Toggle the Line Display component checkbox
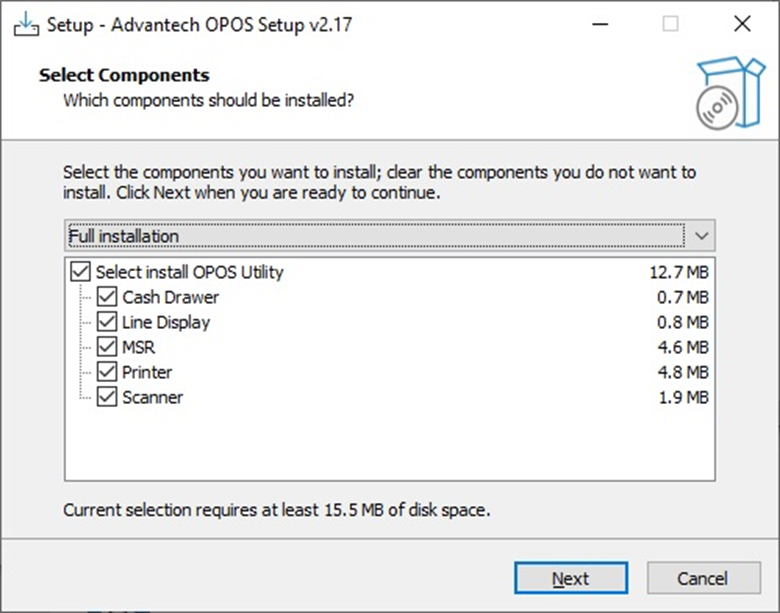This screenshot has width=780, height=613. tap(107, 322)
